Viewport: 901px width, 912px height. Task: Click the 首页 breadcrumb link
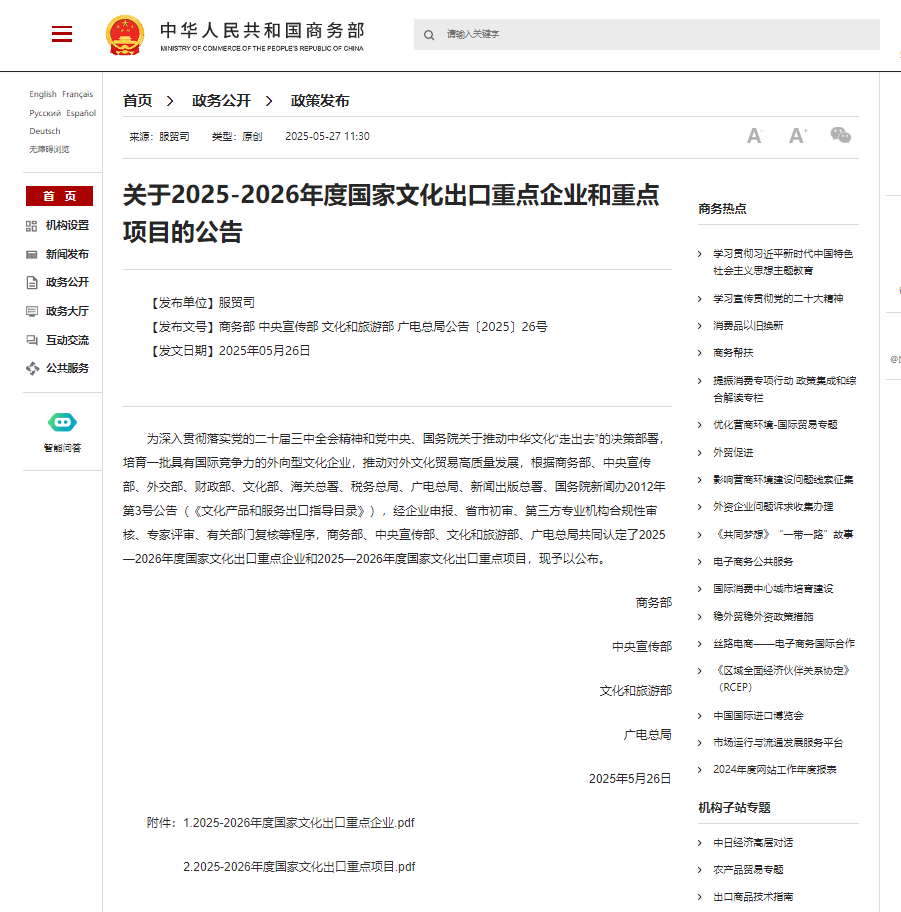(x=136, y=100)
